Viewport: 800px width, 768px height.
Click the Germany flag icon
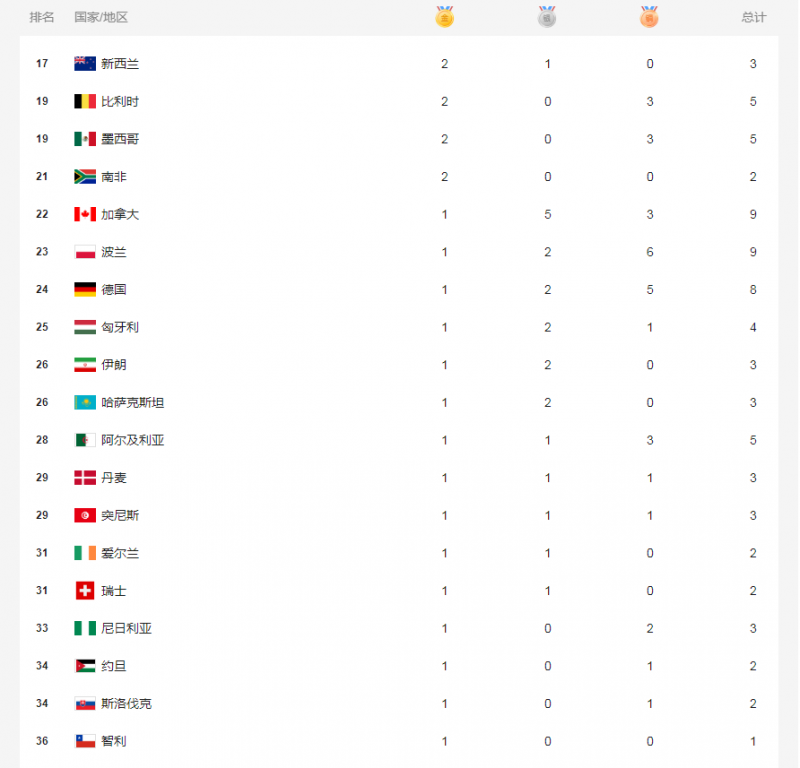click(85, 289)
